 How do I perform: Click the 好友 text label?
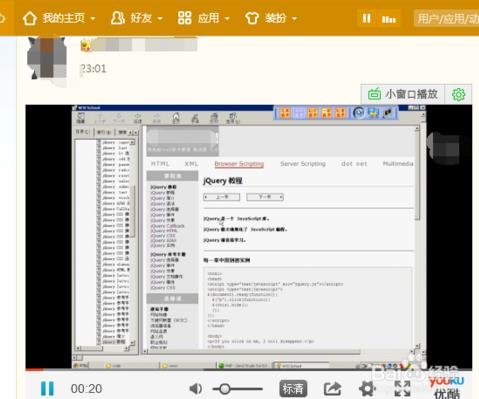[x=141, y=18]
